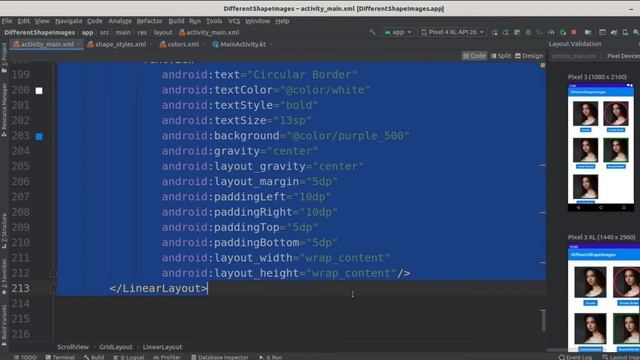The image size is (640, 360).
Task: Open the TODO tool window
Action: point(25,357)
